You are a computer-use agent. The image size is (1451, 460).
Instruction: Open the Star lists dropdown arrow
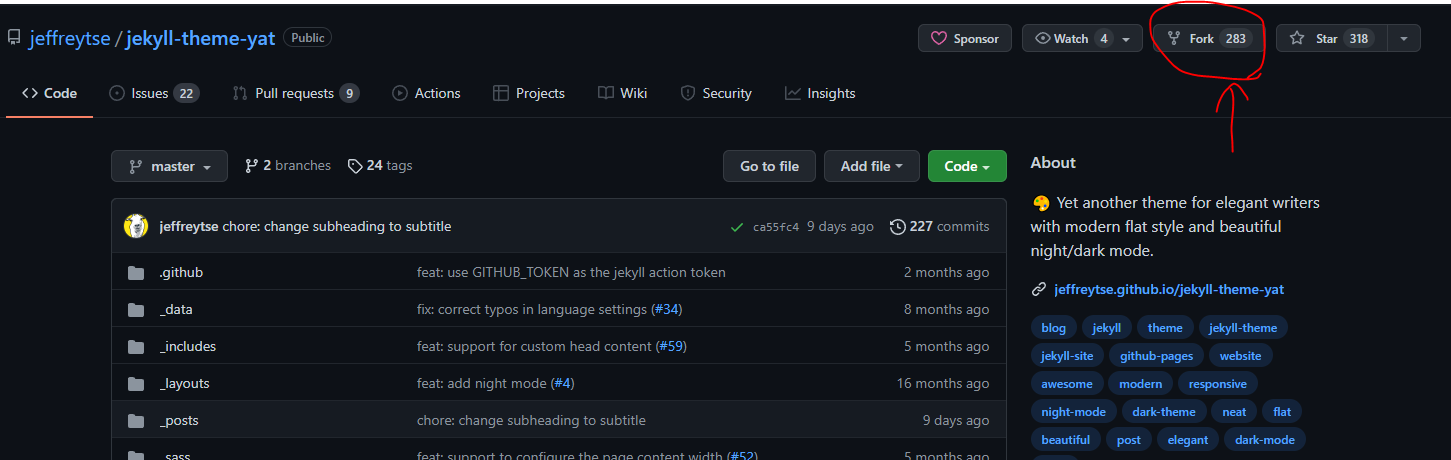coord(1404,38)
